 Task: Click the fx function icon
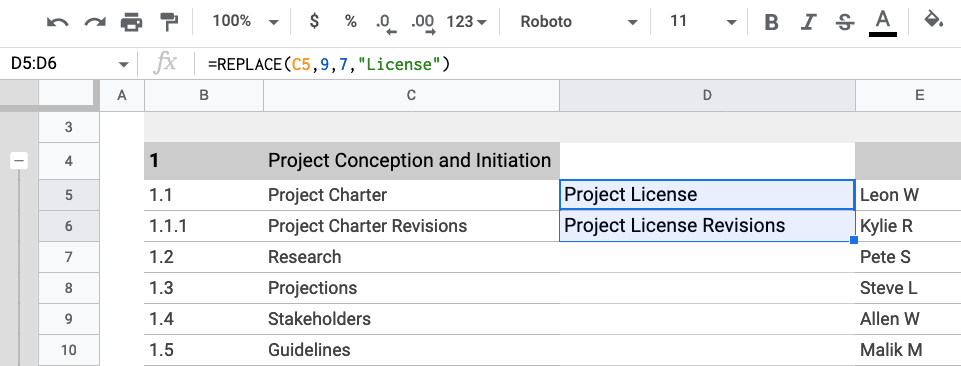(165, 63)
